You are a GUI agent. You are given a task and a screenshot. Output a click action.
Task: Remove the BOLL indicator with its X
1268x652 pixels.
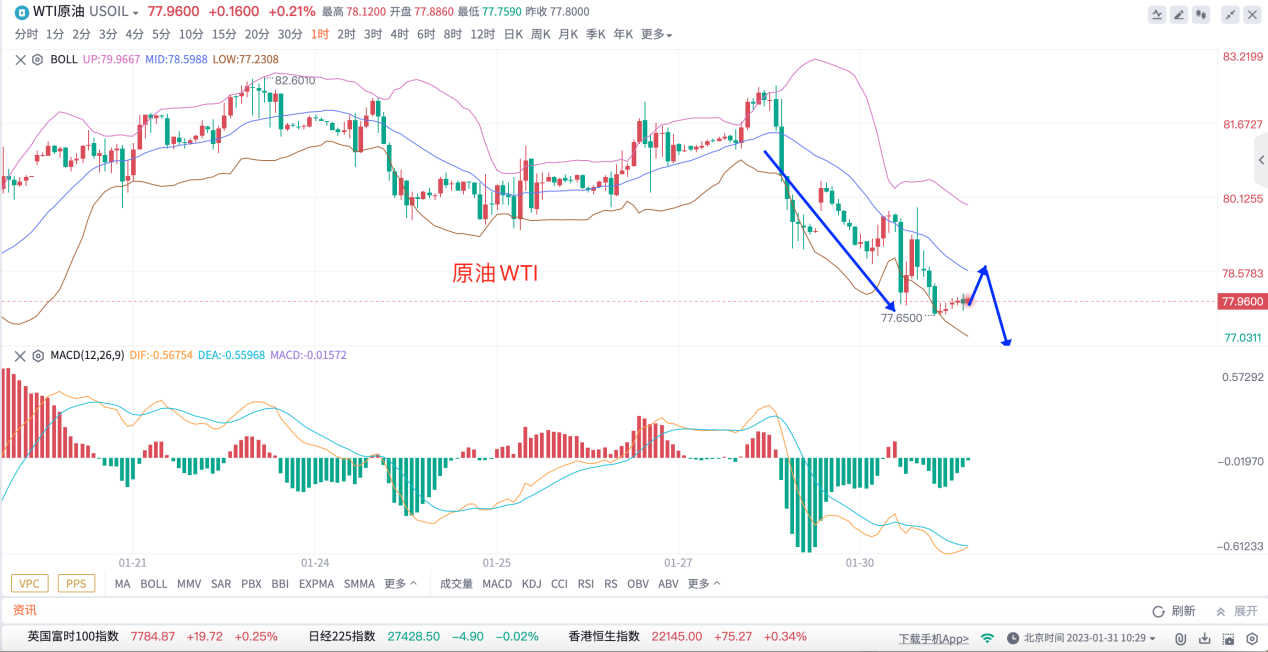(x=20, y=59)
